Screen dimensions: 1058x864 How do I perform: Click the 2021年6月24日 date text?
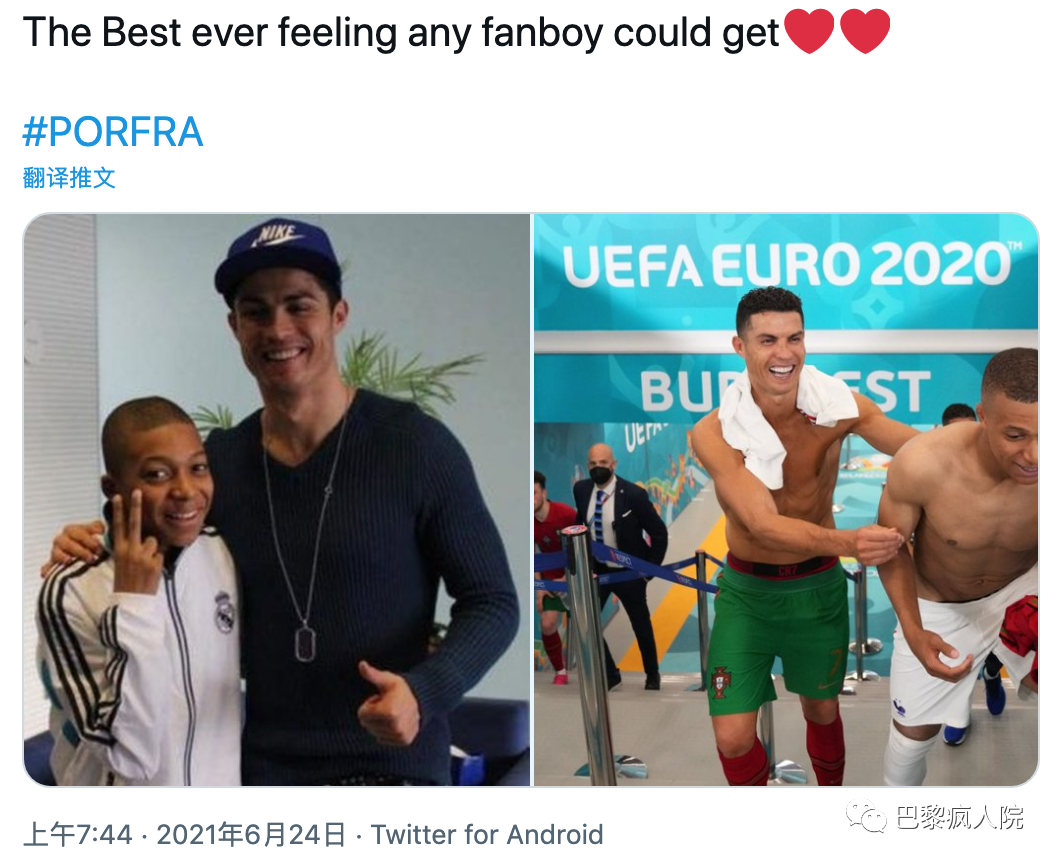click(x=251, y=835)
